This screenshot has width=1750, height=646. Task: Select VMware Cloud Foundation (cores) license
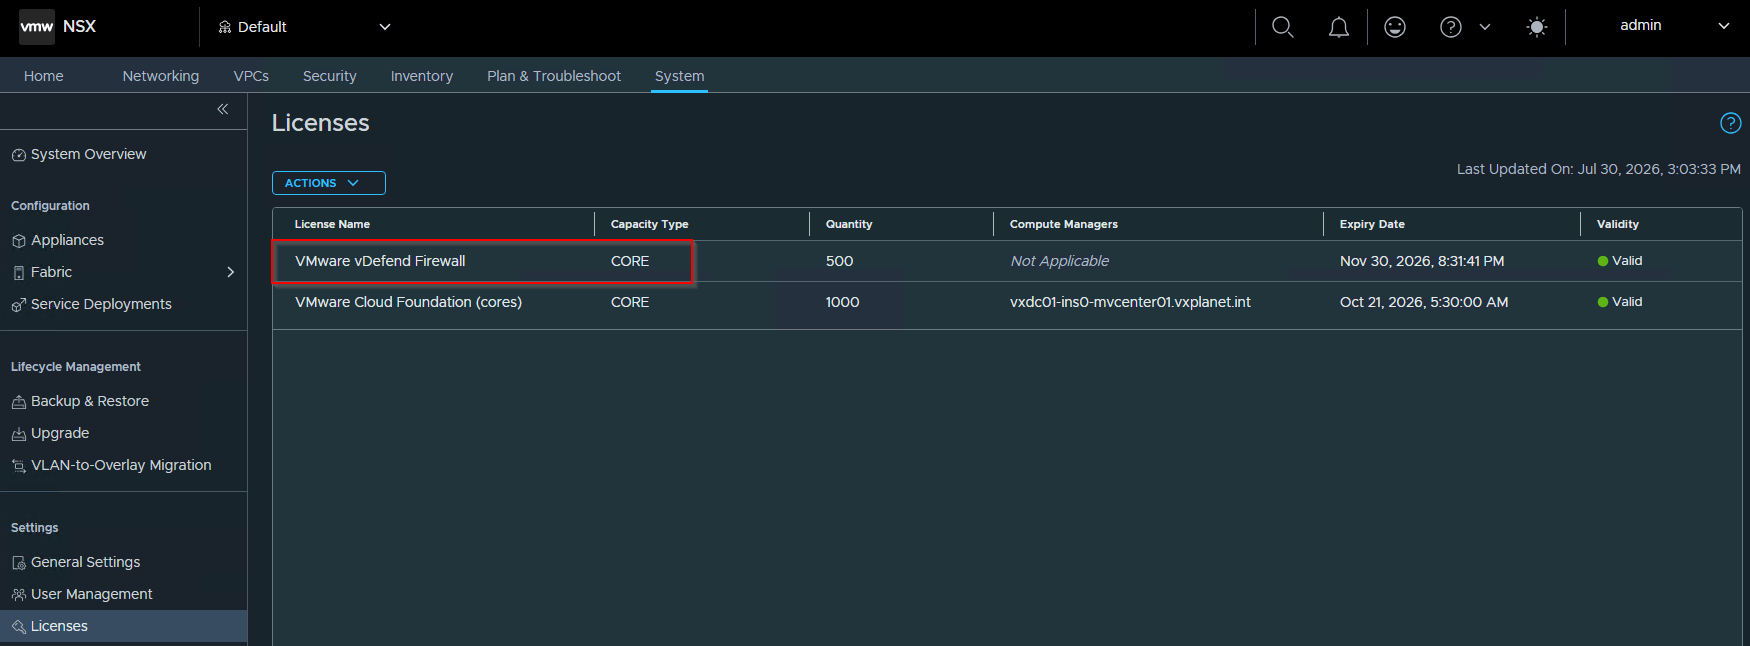408,302
